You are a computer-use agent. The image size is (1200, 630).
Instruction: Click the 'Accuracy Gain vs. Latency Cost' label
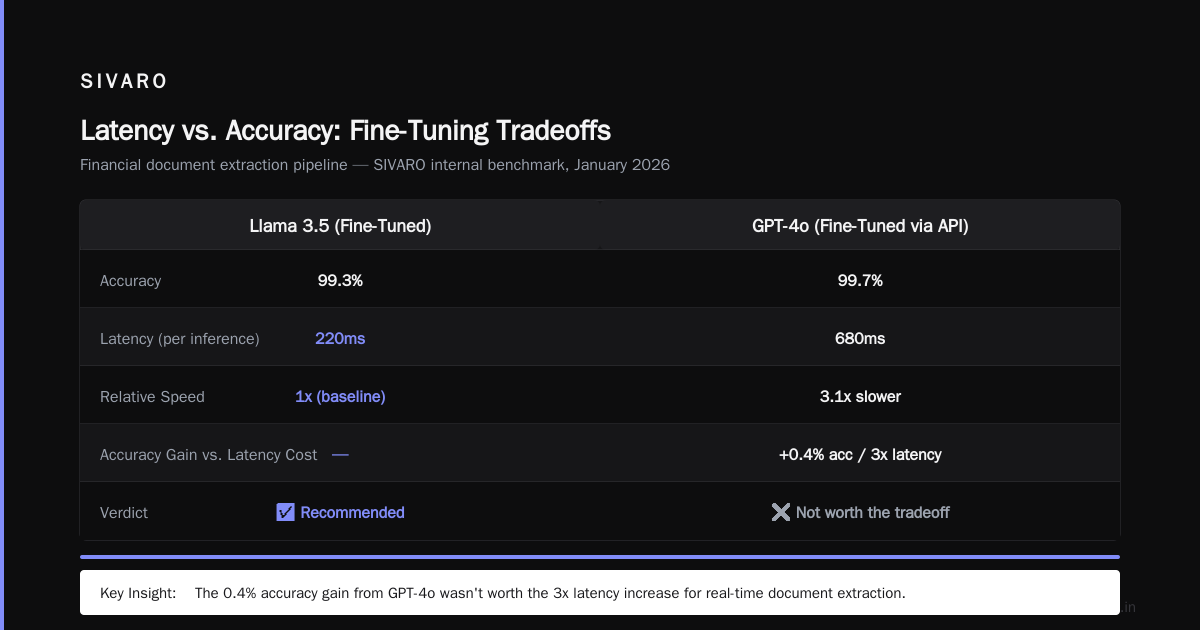[x=209, y=455]
